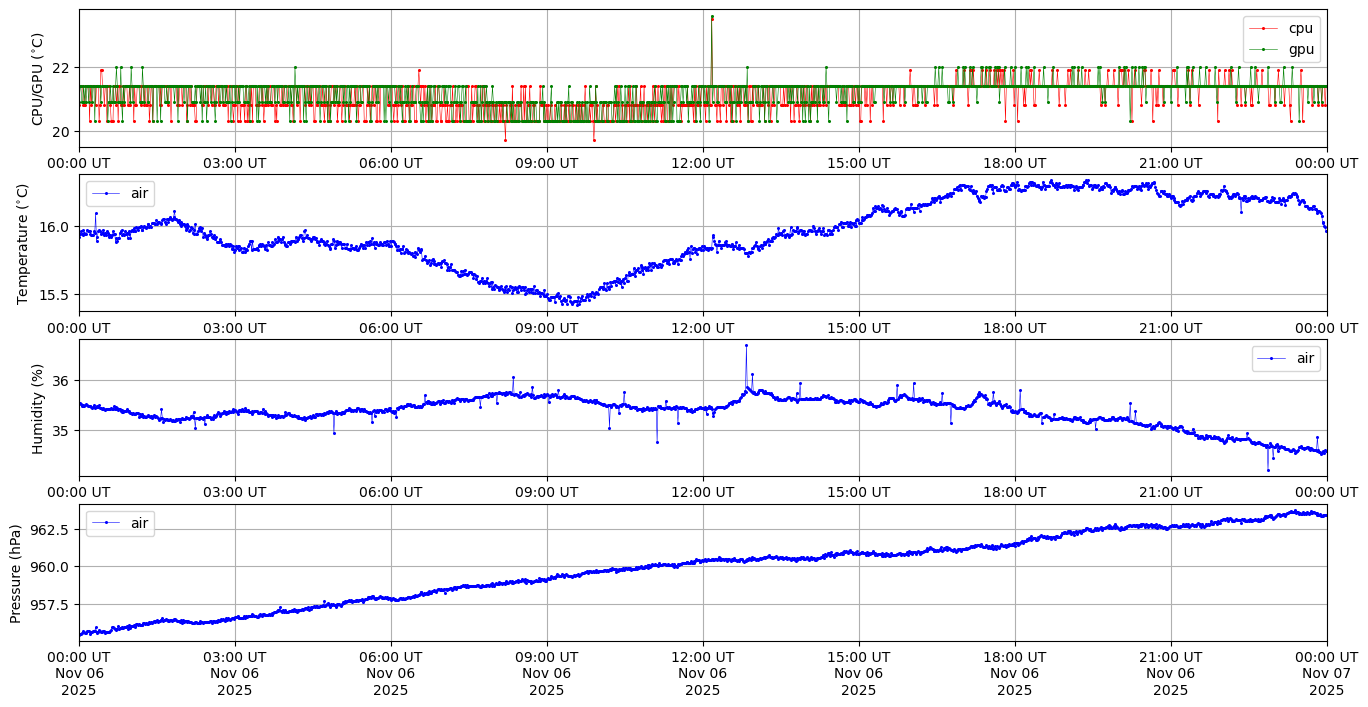Click the '00:00 UT Nov 07 2025' tick label

[x=1326, y=673]
